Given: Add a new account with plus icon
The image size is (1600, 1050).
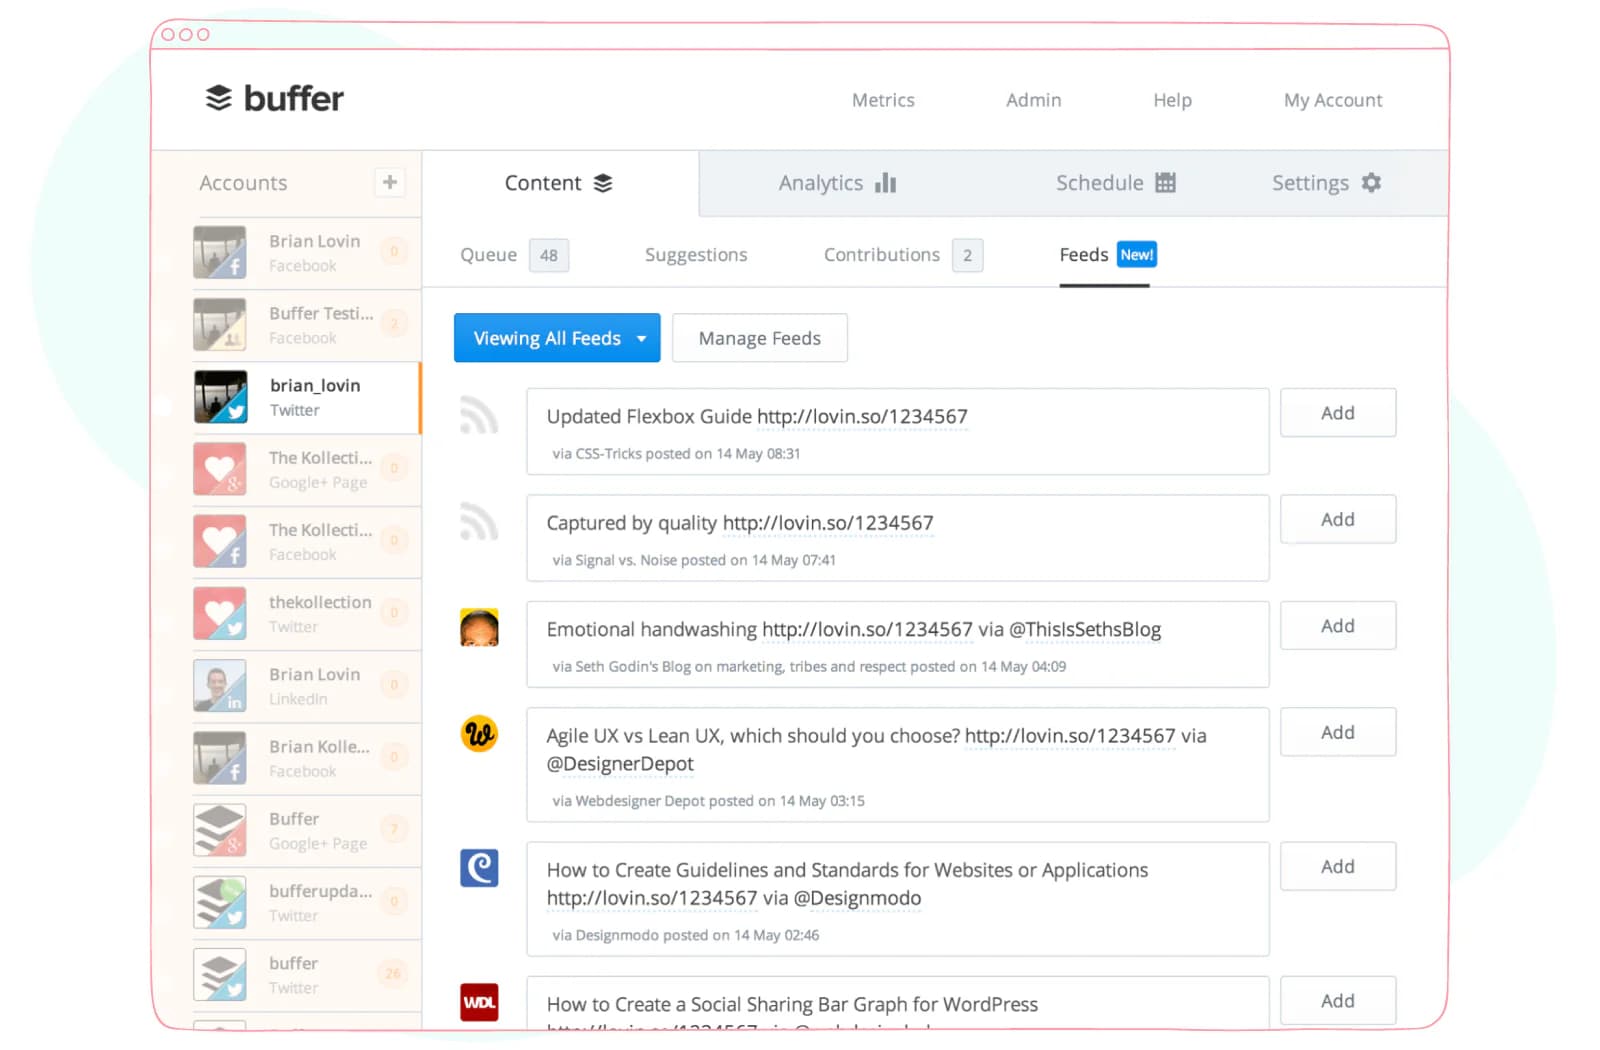Looking at the screenshot, I should (x=390, y=182).
